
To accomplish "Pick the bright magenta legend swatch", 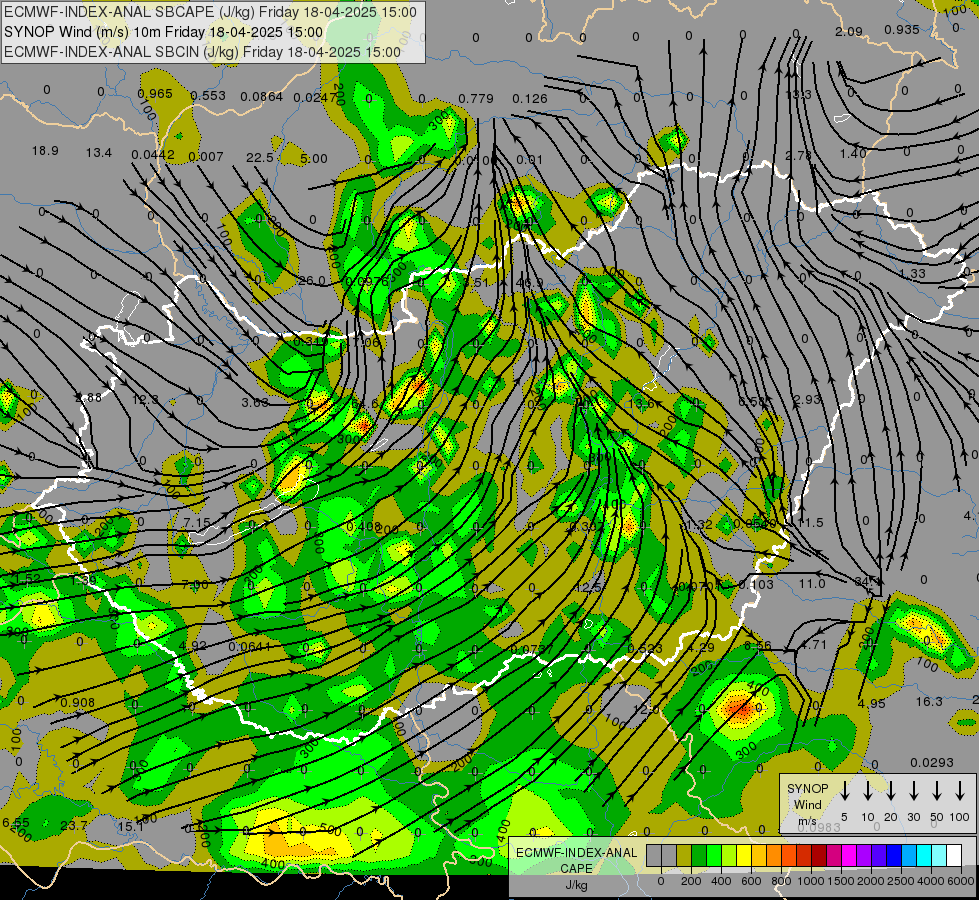I will click(x=849, y=855).
